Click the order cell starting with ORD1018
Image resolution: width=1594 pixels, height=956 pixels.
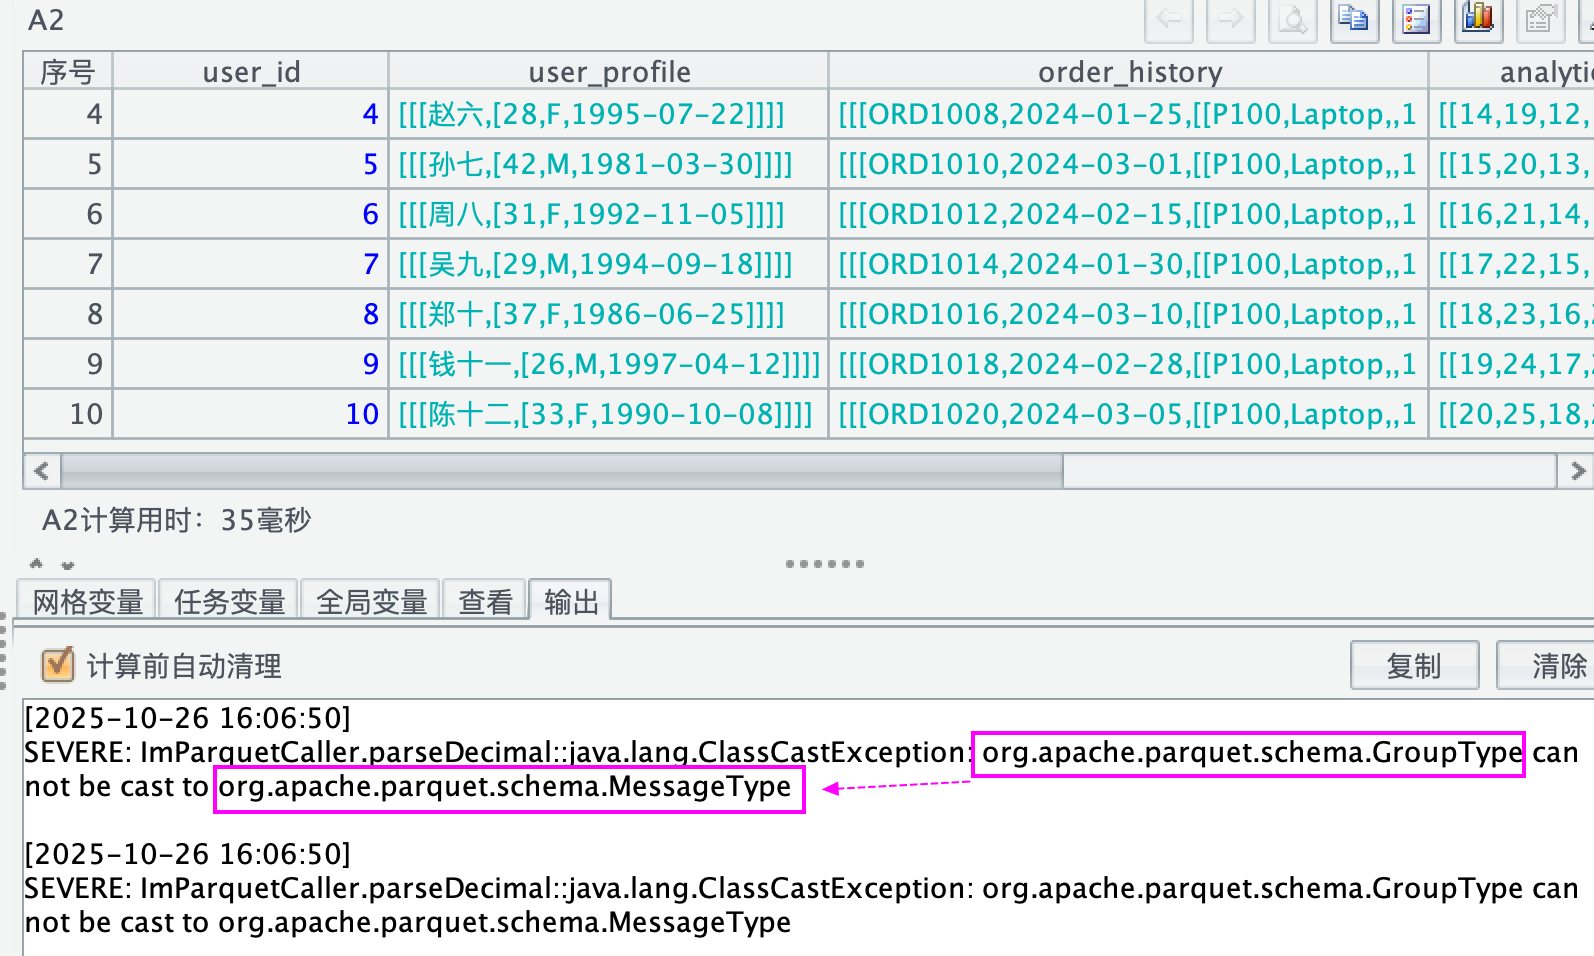[1129, 364]
